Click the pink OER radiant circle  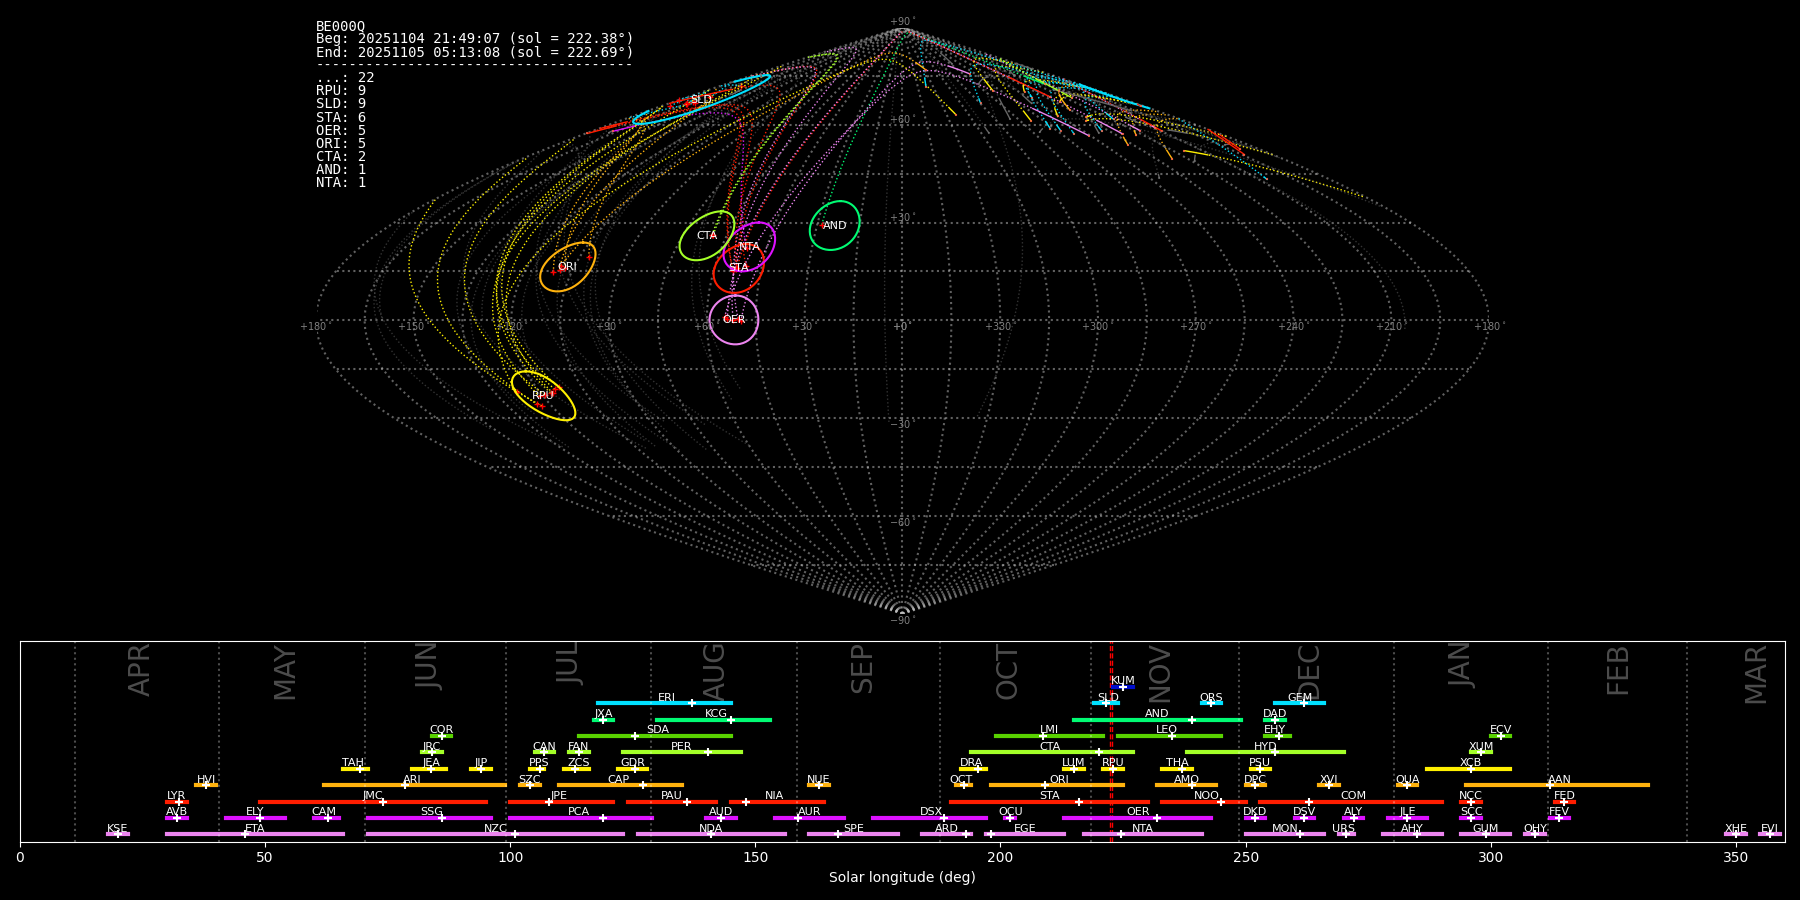tap(734, 320)
